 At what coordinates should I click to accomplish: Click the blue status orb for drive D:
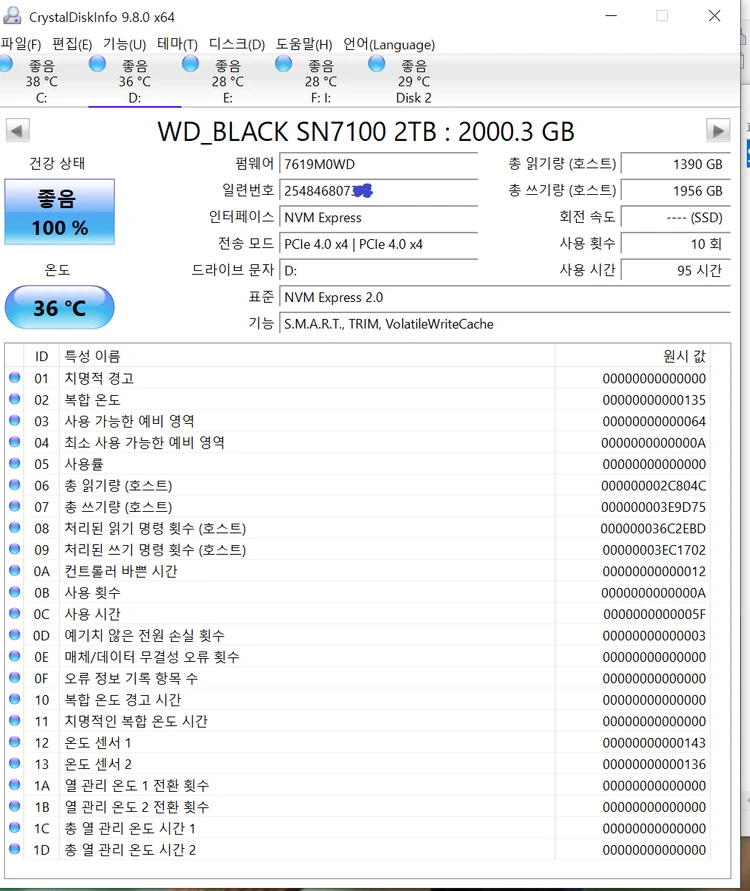pyautogui.click(x=97, y=63)
